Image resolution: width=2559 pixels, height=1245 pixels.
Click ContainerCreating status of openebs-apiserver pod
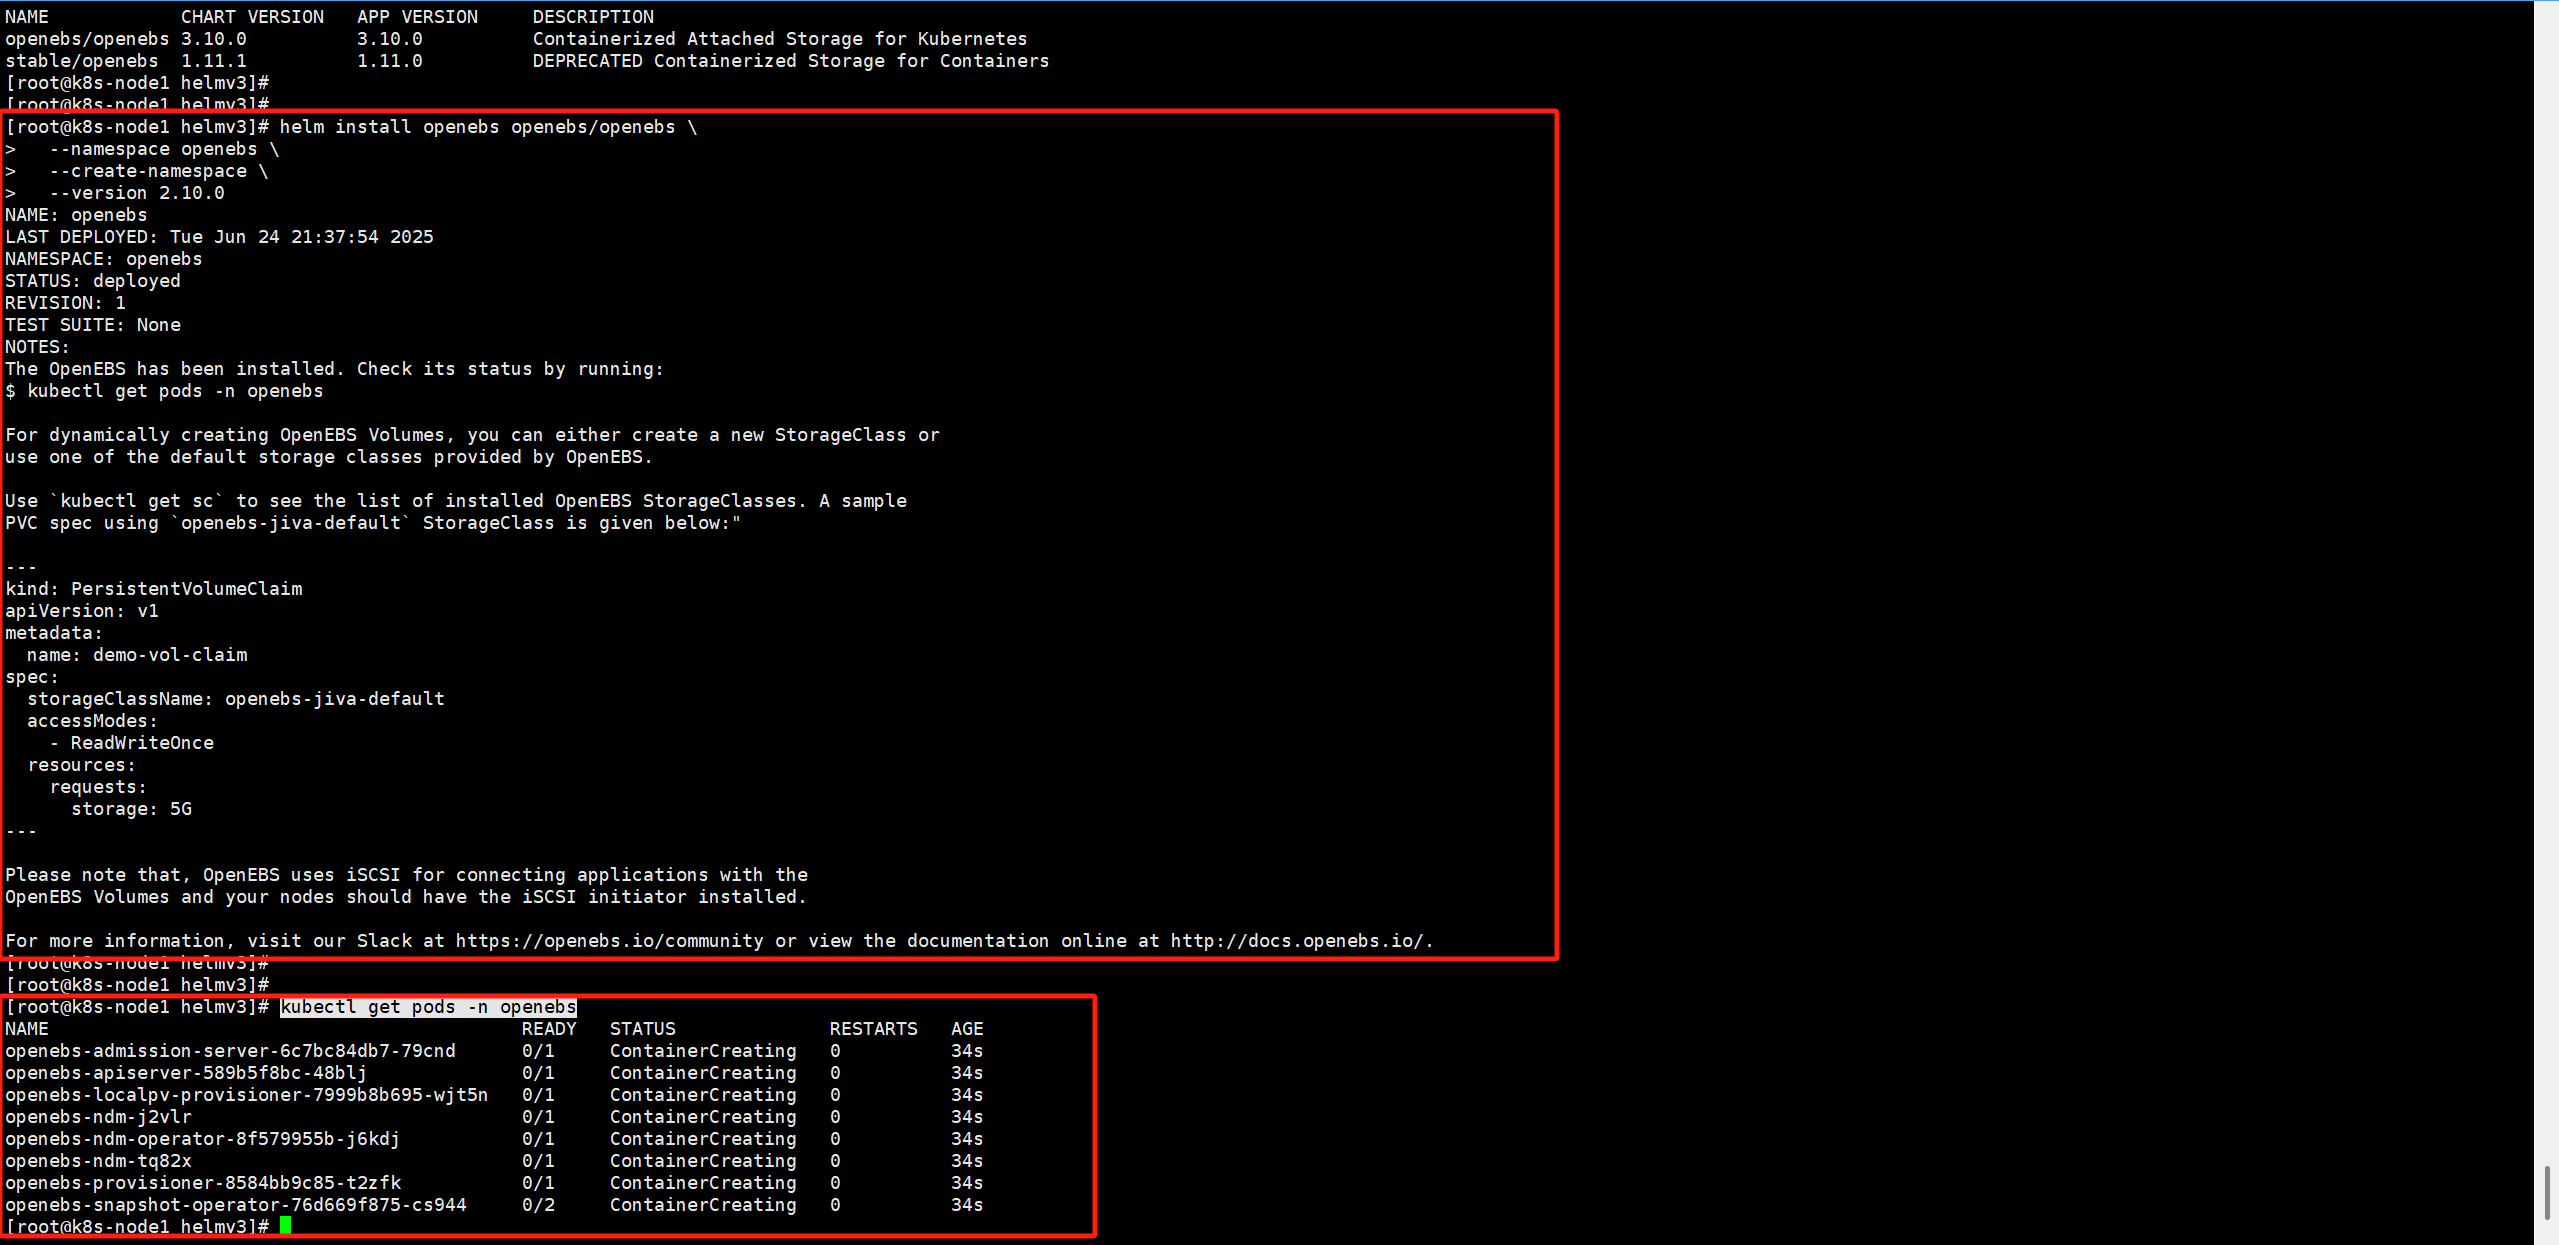tap(703, 1073)
